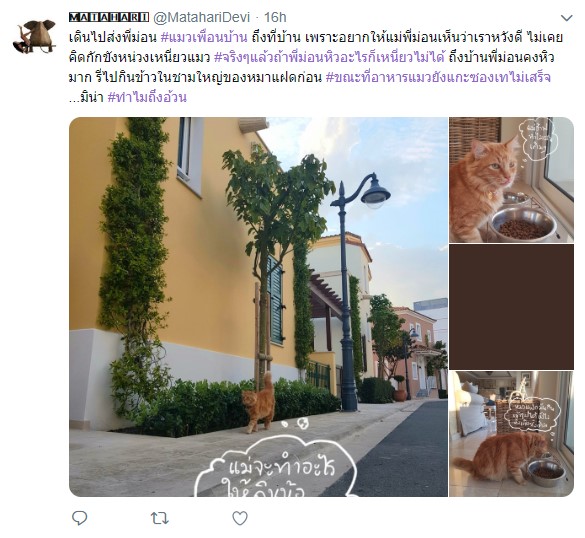The image size is (585, 538).
Task: Open the tweet options chevron menu
Action: (566, 18)
